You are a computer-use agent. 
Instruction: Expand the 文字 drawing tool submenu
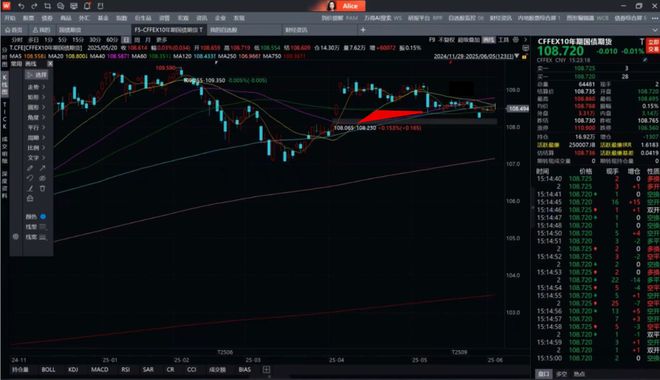click(x=36, y=158)
